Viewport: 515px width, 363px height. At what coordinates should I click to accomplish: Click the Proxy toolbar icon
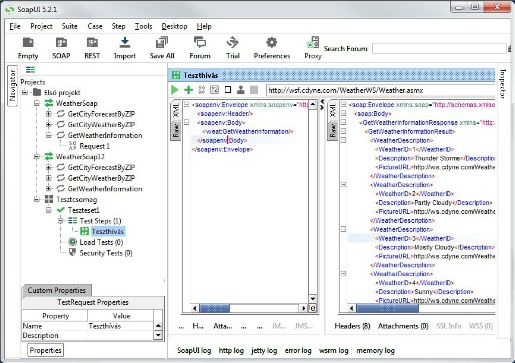tap(313, 48)
